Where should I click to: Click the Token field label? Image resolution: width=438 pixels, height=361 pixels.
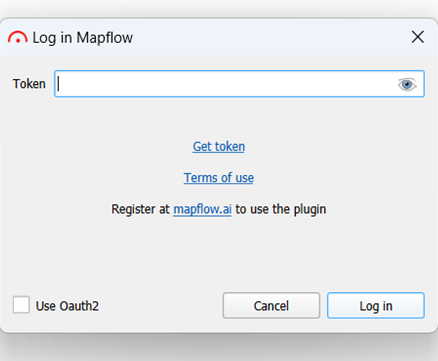(x=29, y=84)
